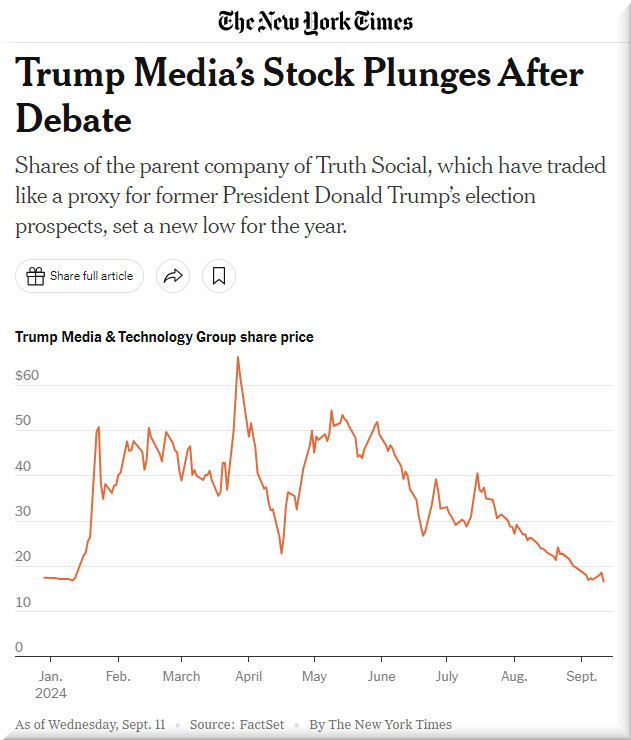Click the "30" label on the price axis
Screen dimensions: 631x740
pos(23,512)
